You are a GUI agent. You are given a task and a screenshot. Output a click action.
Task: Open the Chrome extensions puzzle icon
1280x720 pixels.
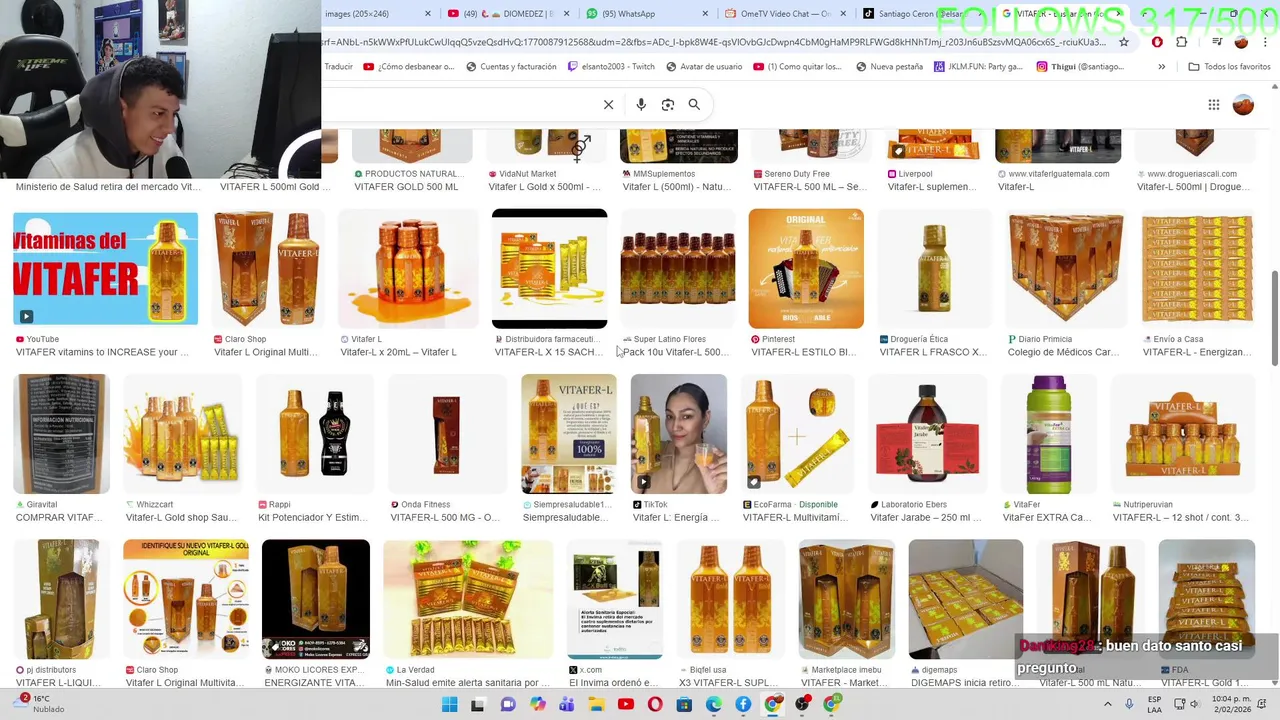coord(1182,42)
